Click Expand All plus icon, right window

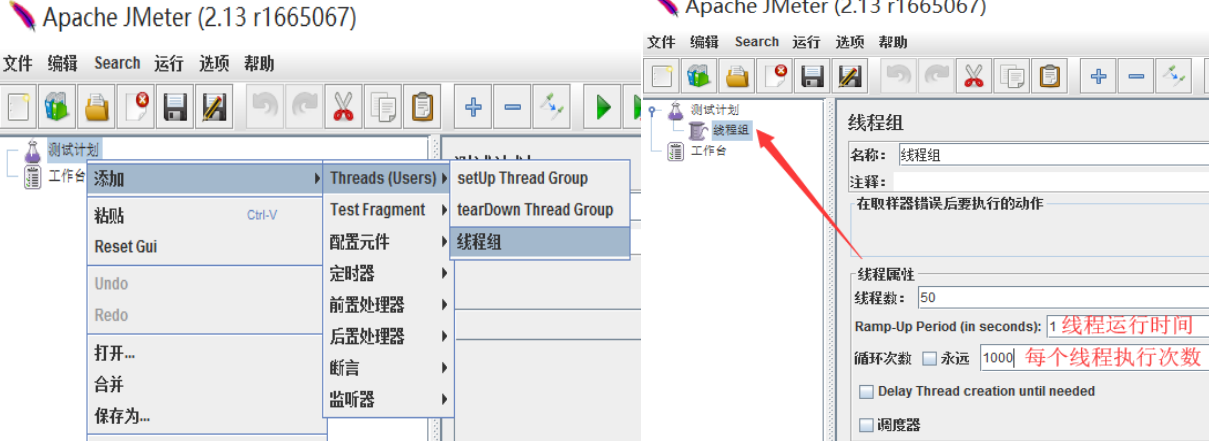click(1099, 76)
